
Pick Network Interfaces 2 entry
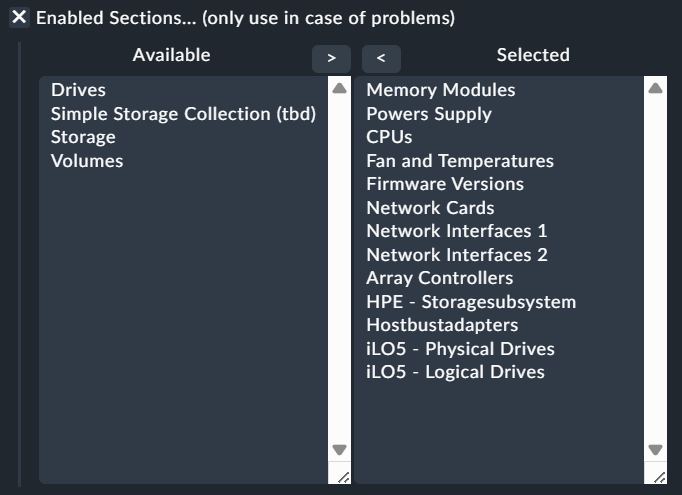point(457,255)
